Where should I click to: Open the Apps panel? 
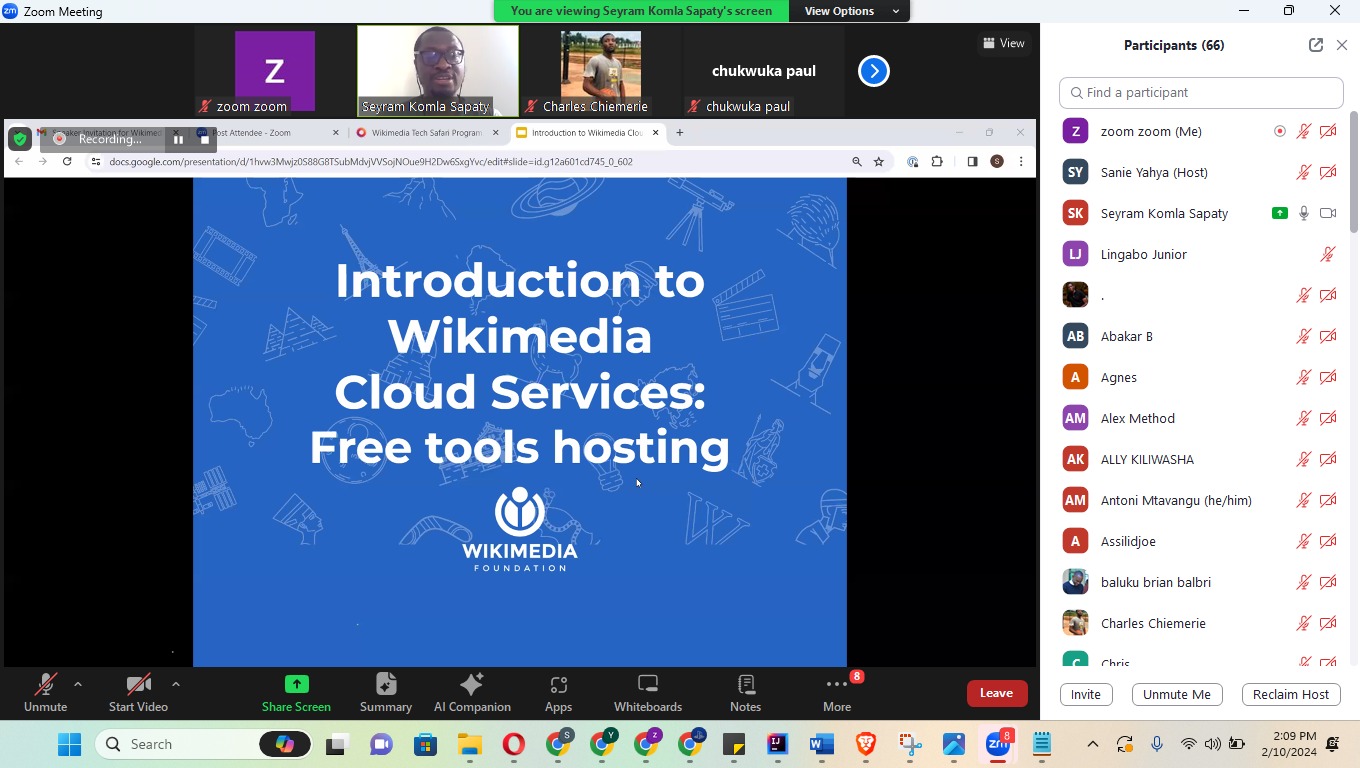(x=558, y=693)
